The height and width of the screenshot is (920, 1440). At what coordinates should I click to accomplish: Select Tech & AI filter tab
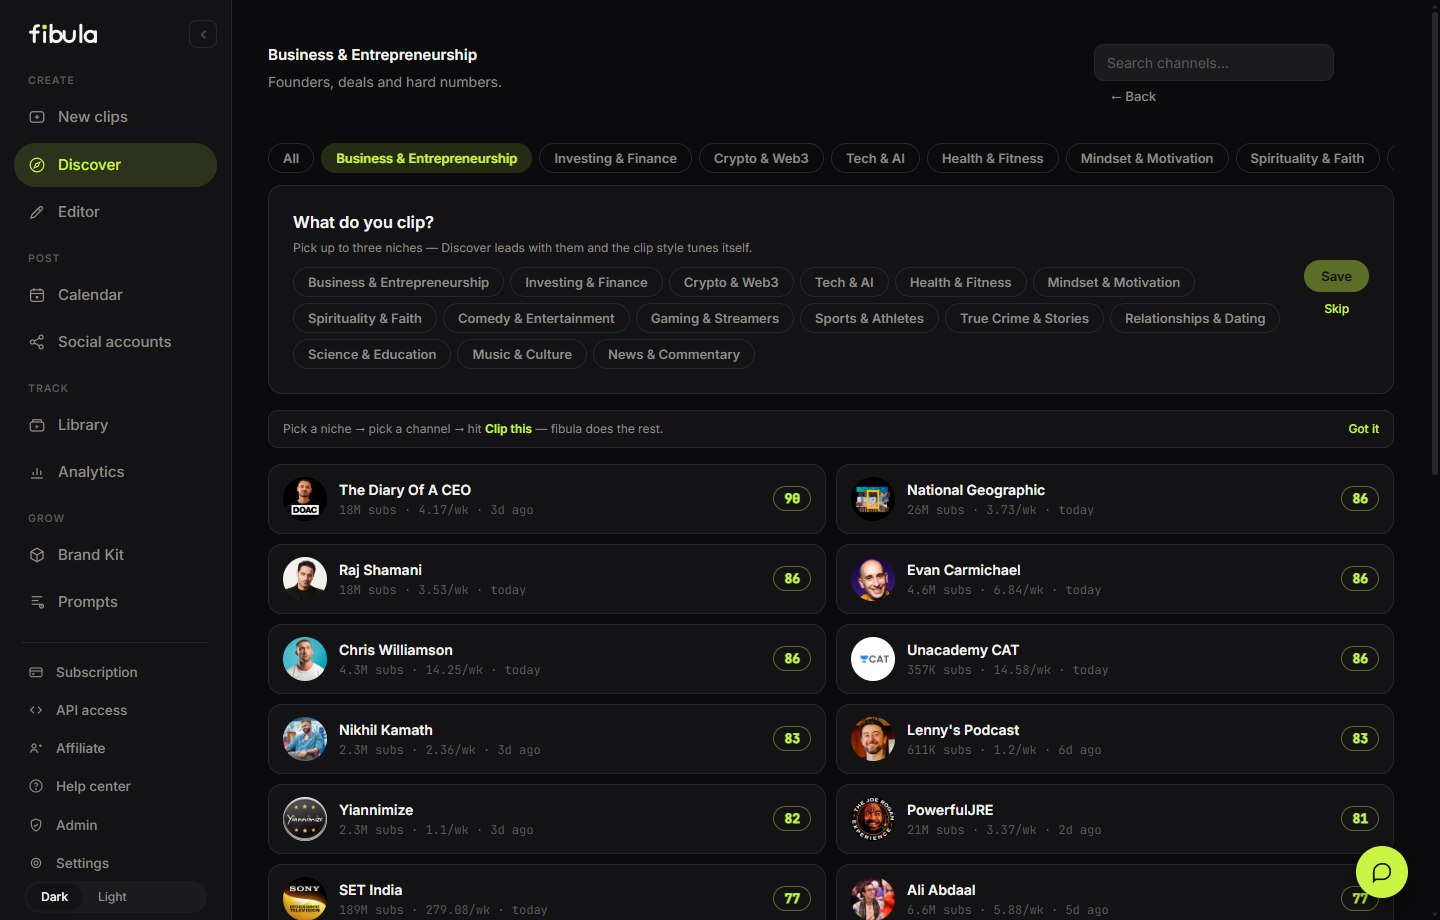[x=875, y=158]
